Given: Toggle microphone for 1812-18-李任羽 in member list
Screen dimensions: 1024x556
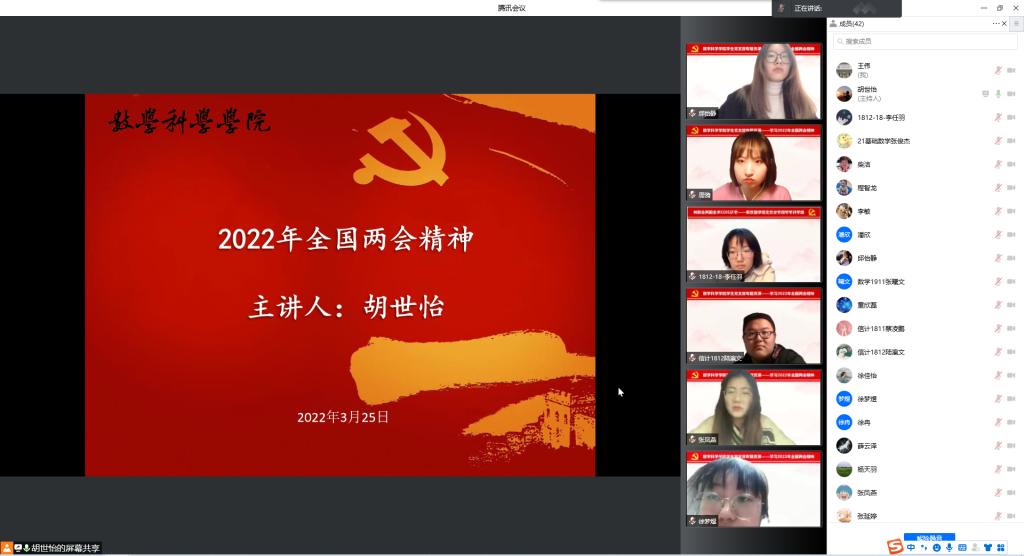Looking at the screenshot, I should (998, 117).
